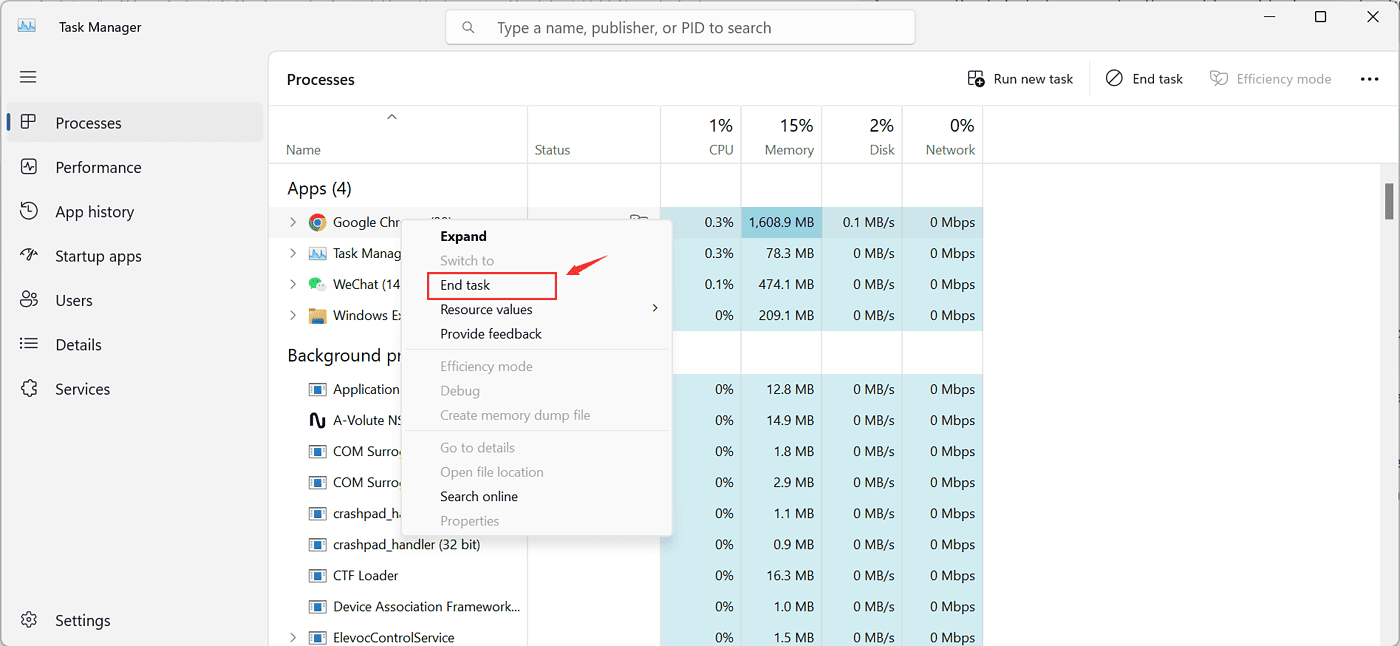Click the crashpad_handler (32 bit) icon

click(x=318, y=544)
